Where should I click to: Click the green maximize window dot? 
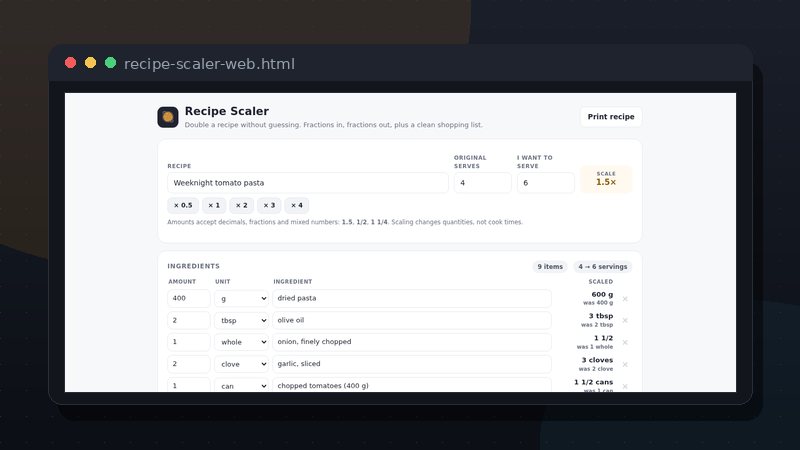point(110,63)
